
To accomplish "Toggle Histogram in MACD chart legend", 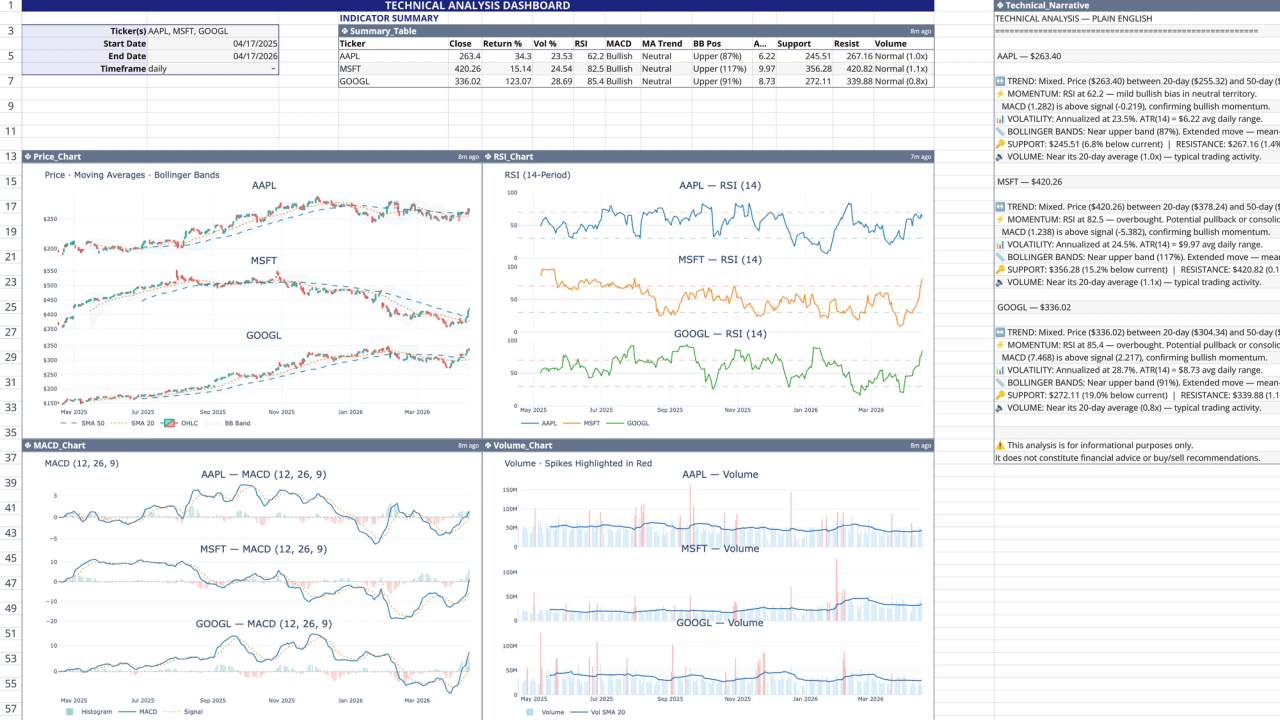I will [89, 711].
